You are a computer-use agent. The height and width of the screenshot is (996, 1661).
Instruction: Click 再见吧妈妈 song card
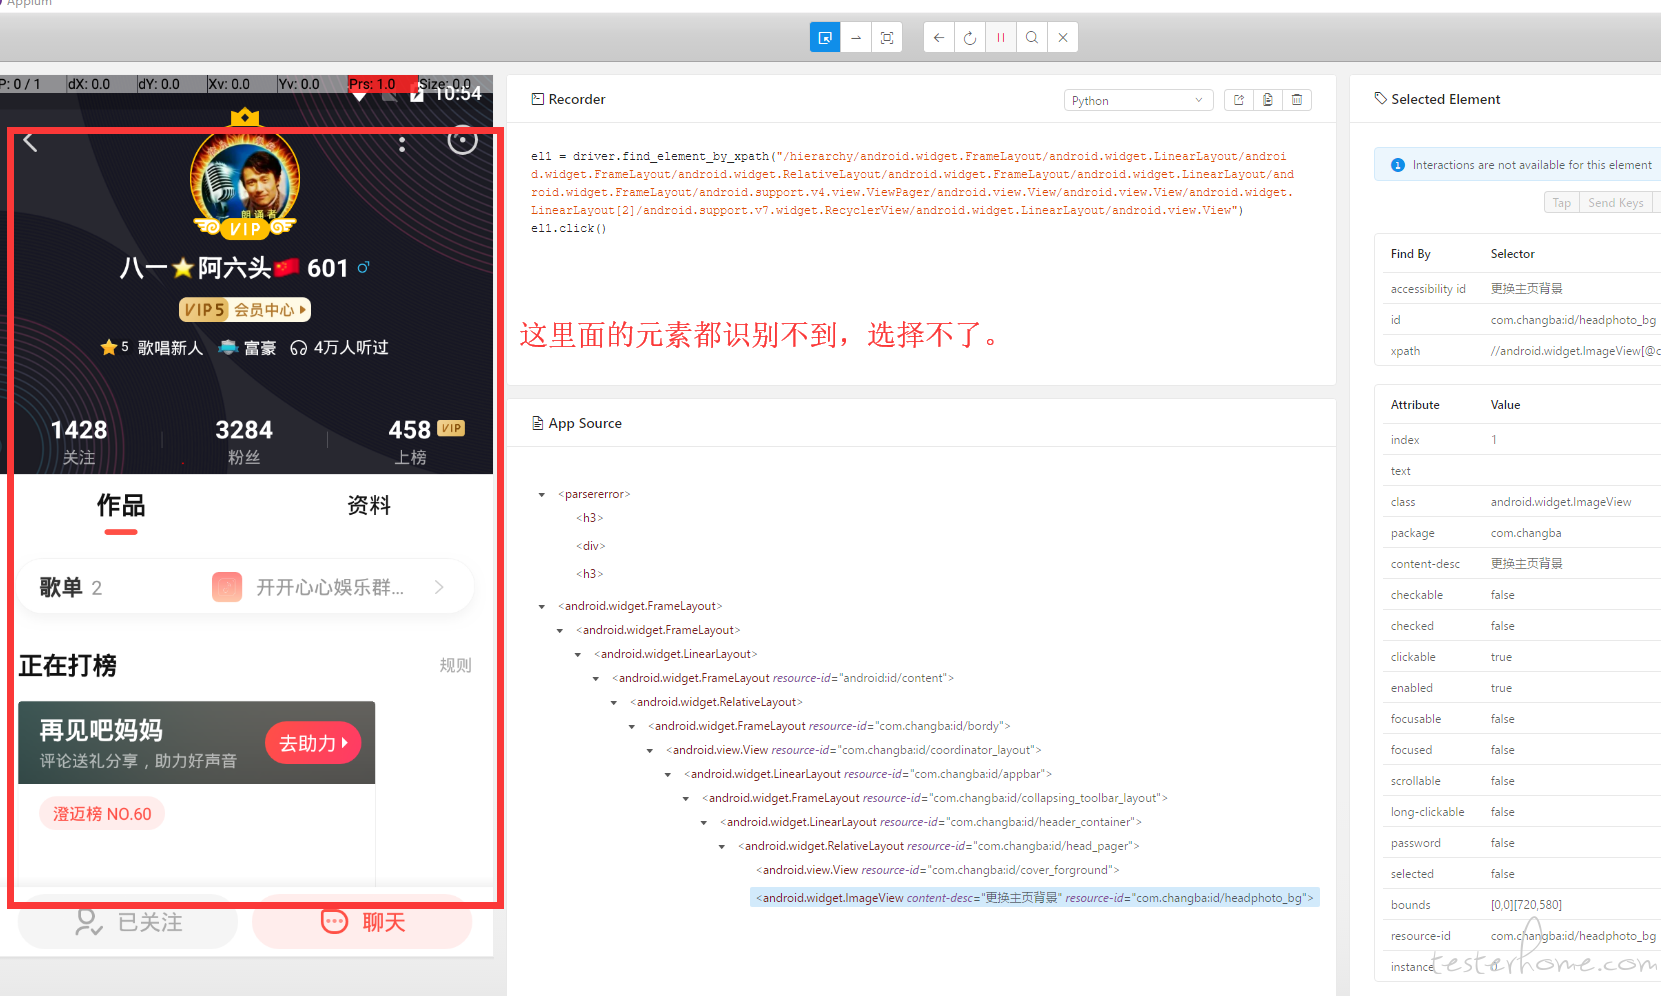click(x=196, y=743)
